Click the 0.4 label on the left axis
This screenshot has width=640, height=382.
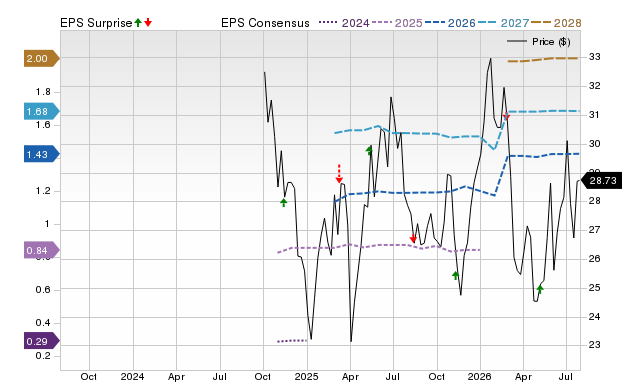43,323
